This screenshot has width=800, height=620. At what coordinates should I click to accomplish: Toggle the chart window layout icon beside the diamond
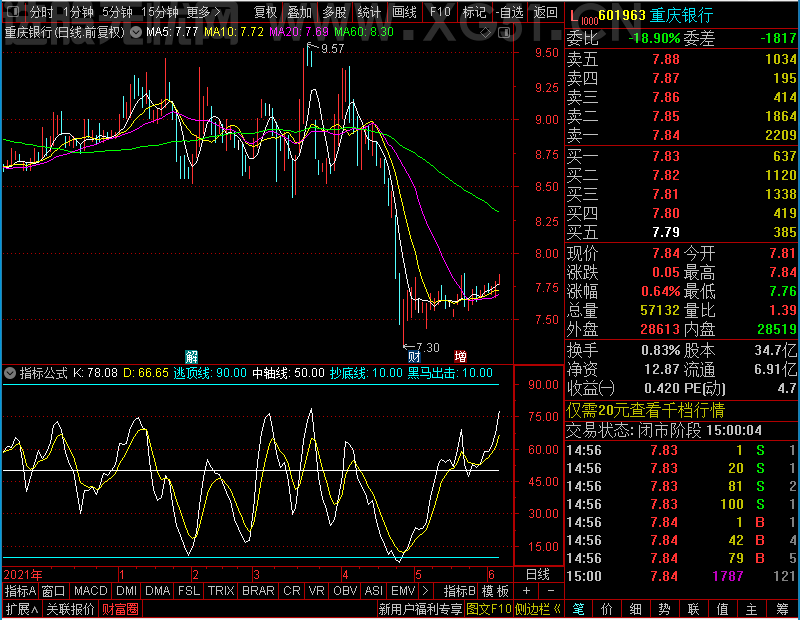coord(504,33)
